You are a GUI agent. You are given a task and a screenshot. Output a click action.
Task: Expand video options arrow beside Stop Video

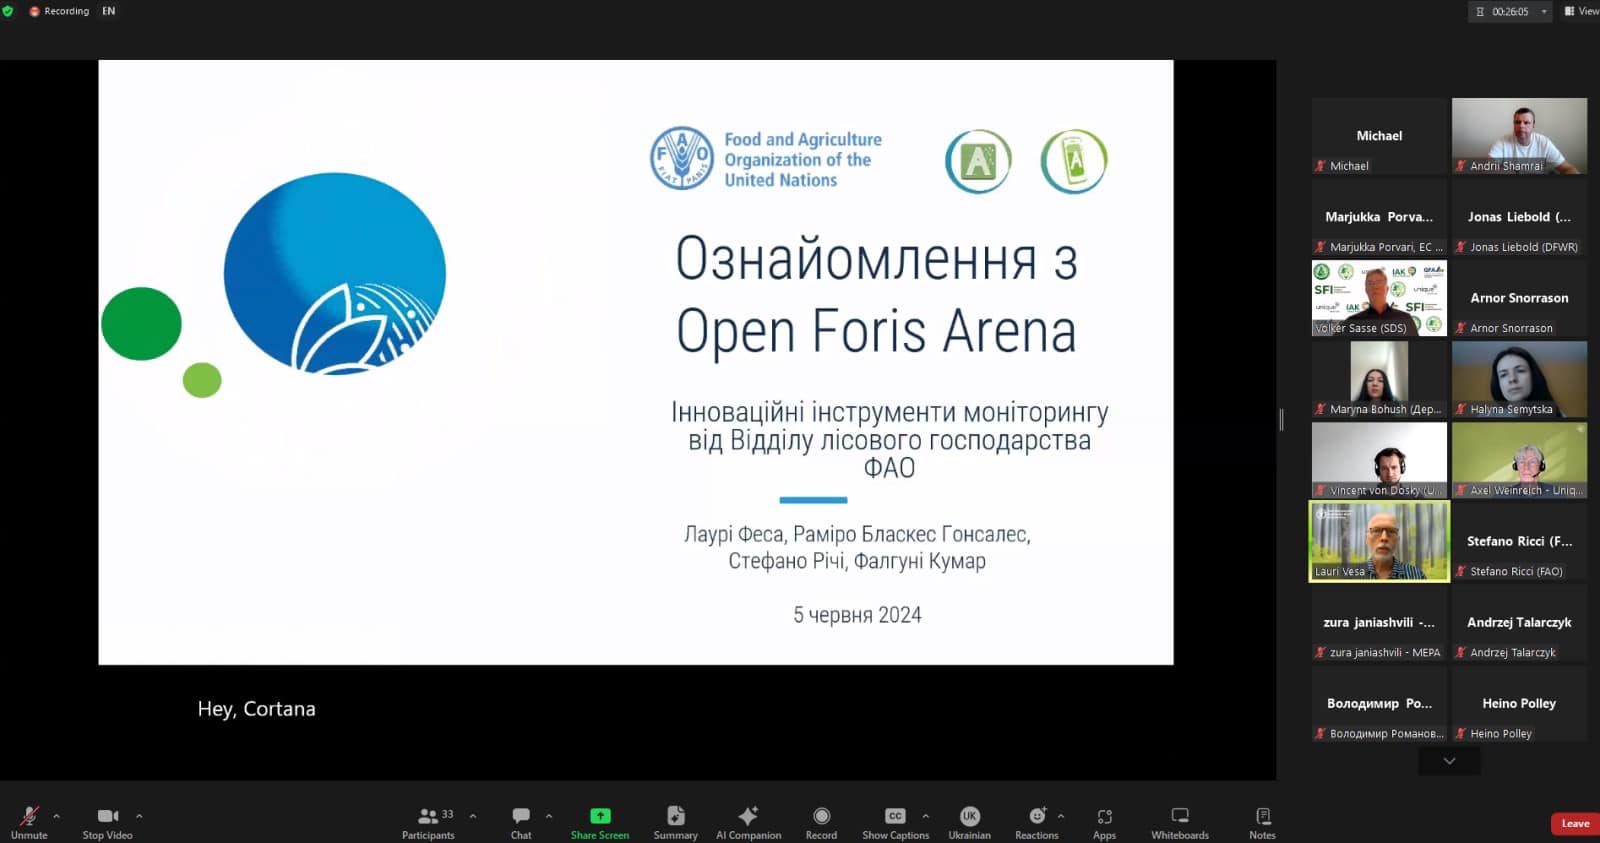pos(139,816)
